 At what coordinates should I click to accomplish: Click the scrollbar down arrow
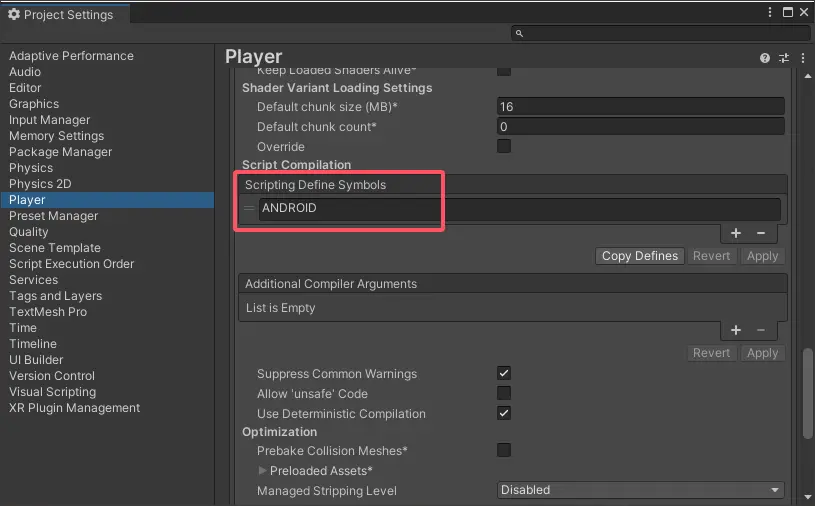pos(808,497)
